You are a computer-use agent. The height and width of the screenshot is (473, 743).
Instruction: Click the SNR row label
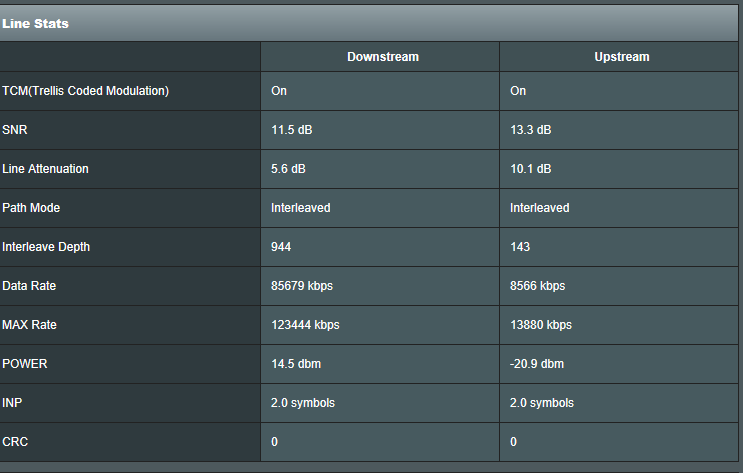(16, 130)
